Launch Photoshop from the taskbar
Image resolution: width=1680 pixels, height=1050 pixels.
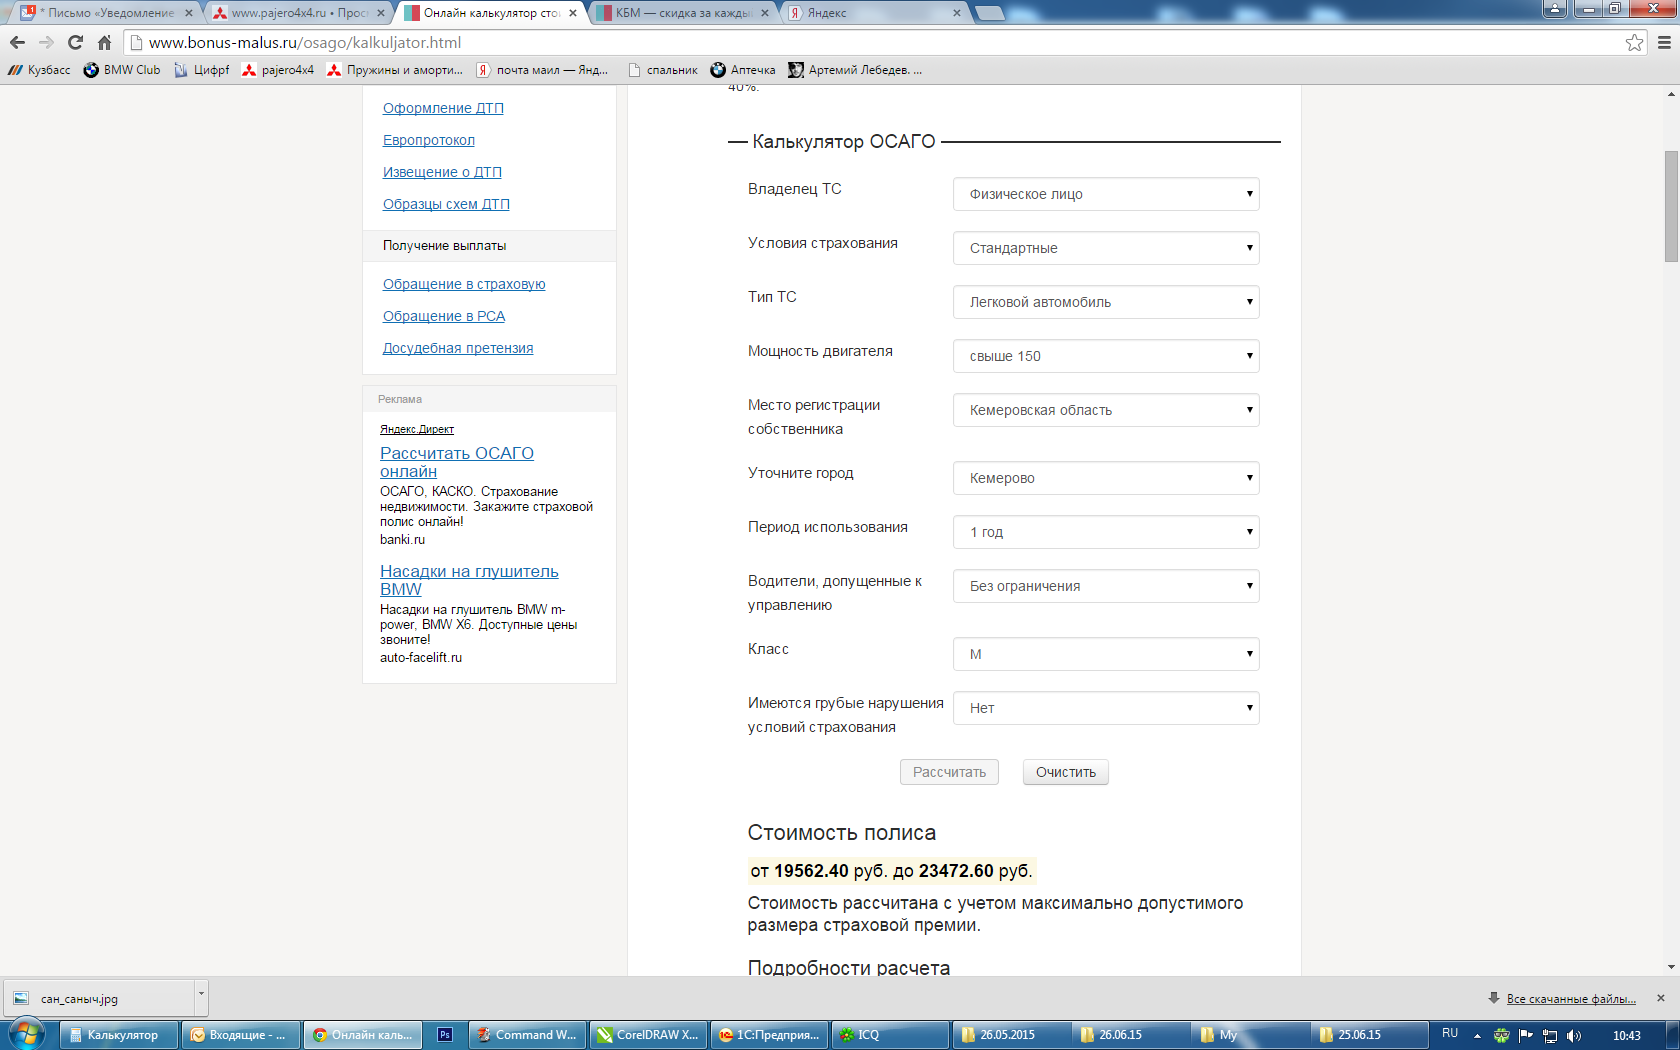[x=445, y=1035]
